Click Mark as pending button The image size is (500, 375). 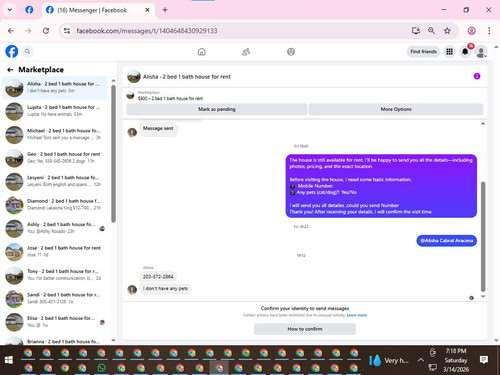pyautogui.click(x=217, y=109)
